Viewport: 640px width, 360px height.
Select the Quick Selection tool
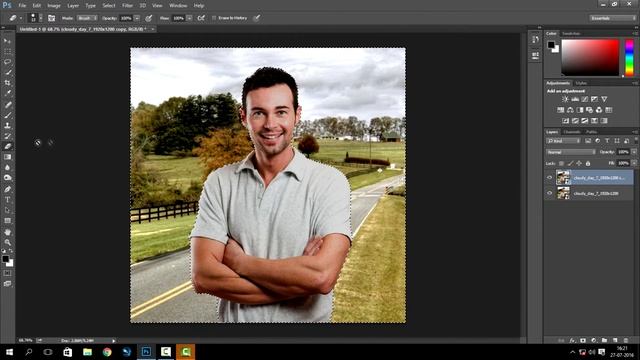click(7, 72)
